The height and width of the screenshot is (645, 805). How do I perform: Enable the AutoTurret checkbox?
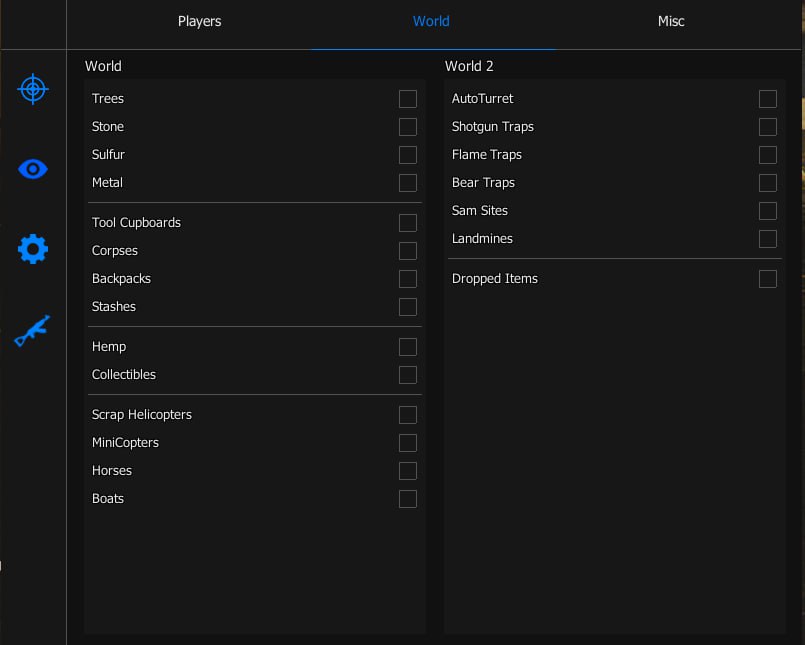click(x=768, y=99)
